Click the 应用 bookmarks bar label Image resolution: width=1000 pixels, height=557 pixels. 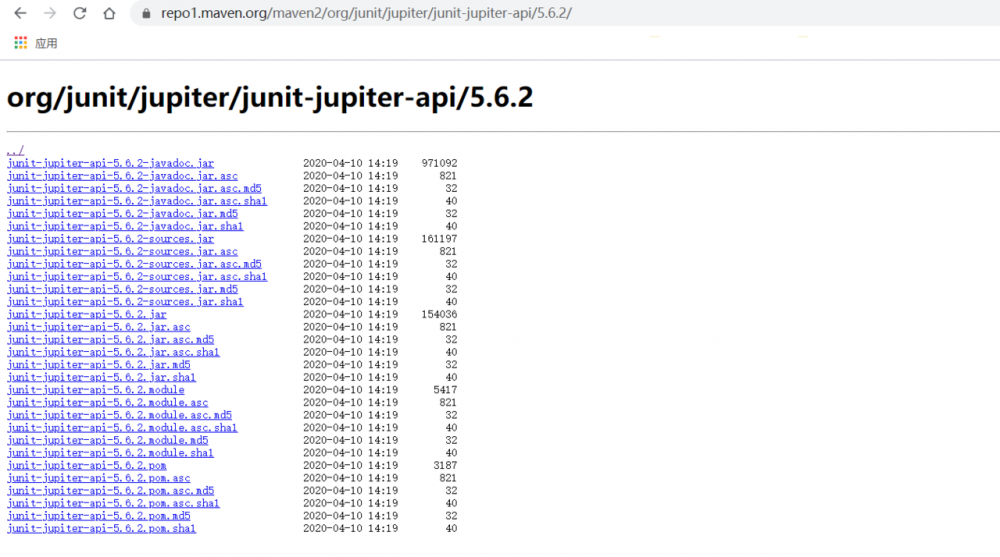(46, 43)
